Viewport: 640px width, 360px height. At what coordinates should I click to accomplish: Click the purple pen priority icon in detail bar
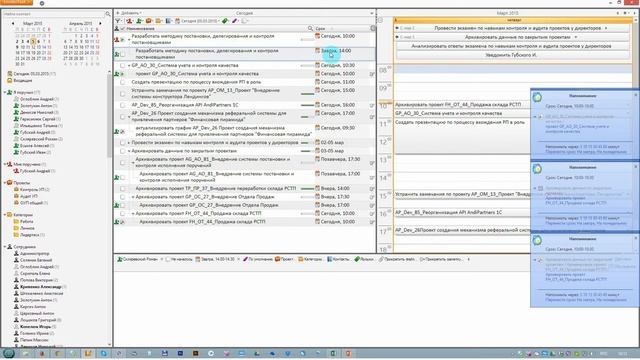click(245, 259)
